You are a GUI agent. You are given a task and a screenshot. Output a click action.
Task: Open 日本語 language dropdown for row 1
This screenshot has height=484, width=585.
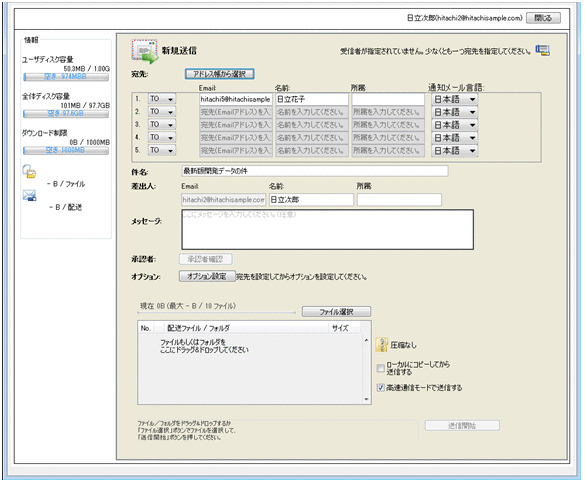point(454,99)
